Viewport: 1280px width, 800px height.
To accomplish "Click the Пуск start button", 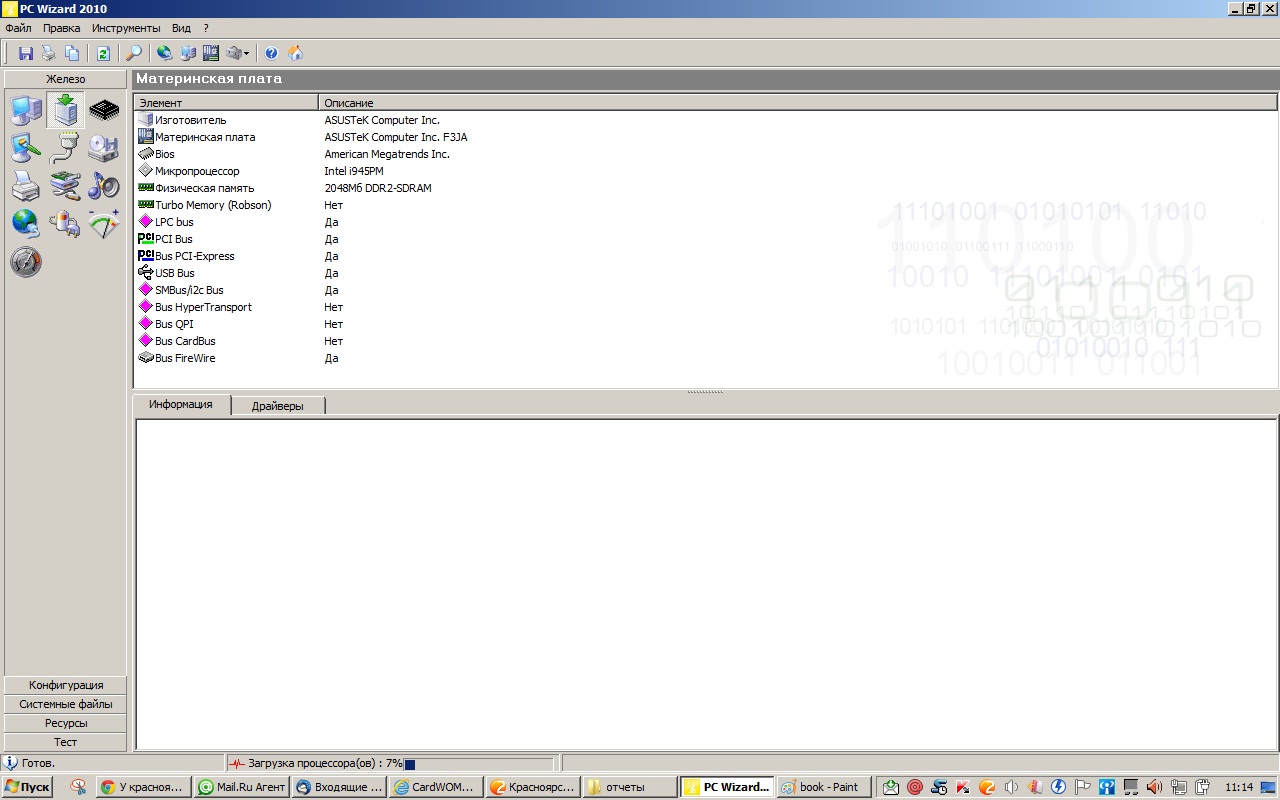I will (27, 787).
